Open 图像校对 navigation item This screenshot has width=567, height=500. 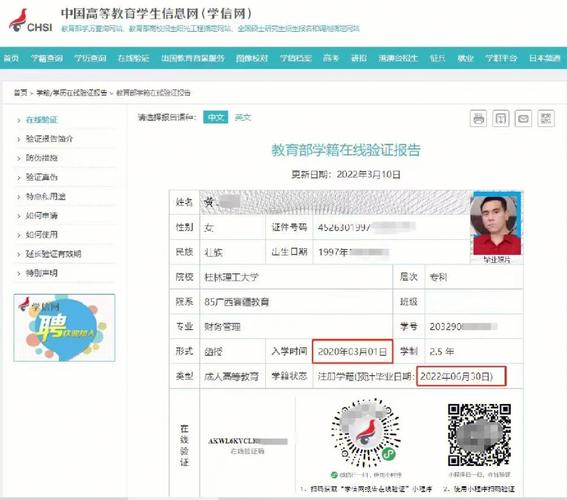pos(252,58)
